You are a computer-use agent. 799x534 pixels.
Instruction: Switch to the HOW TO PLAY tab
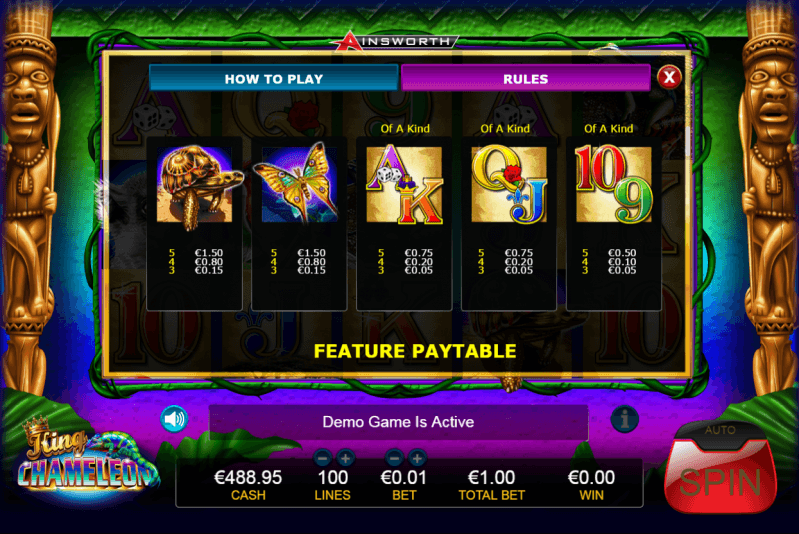coord(274,78)
